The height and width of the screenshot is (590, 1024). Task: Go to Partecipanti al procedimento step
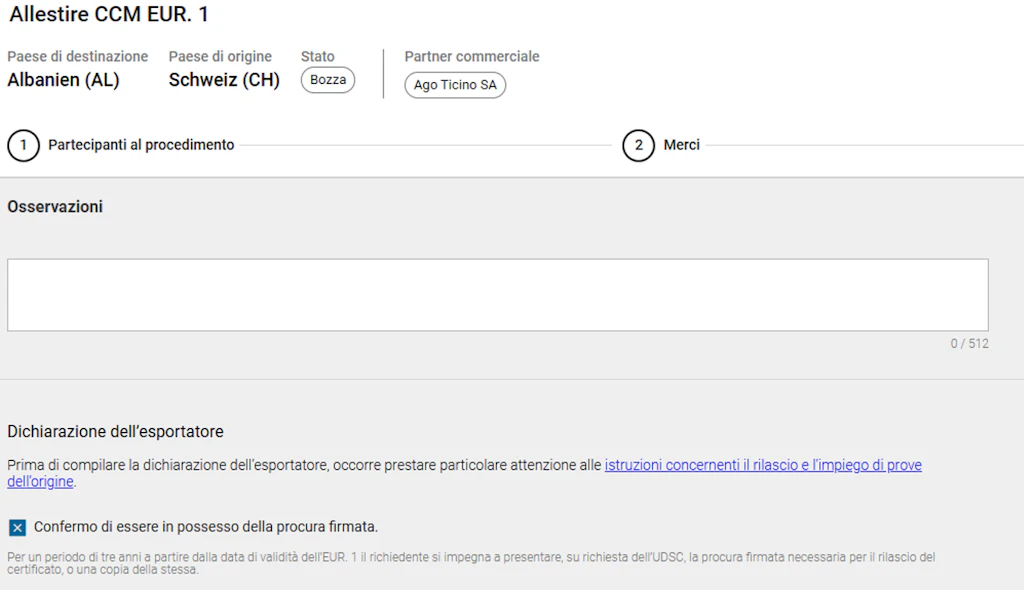pos(141,145)
